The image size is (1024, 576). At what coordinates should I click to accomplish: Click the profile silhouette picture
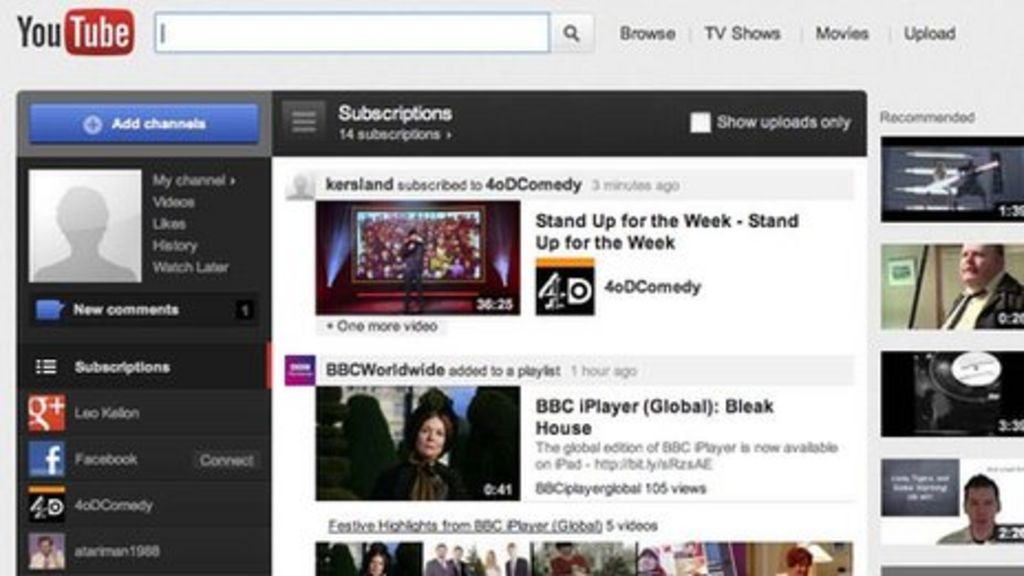click(x=85, y=226)
